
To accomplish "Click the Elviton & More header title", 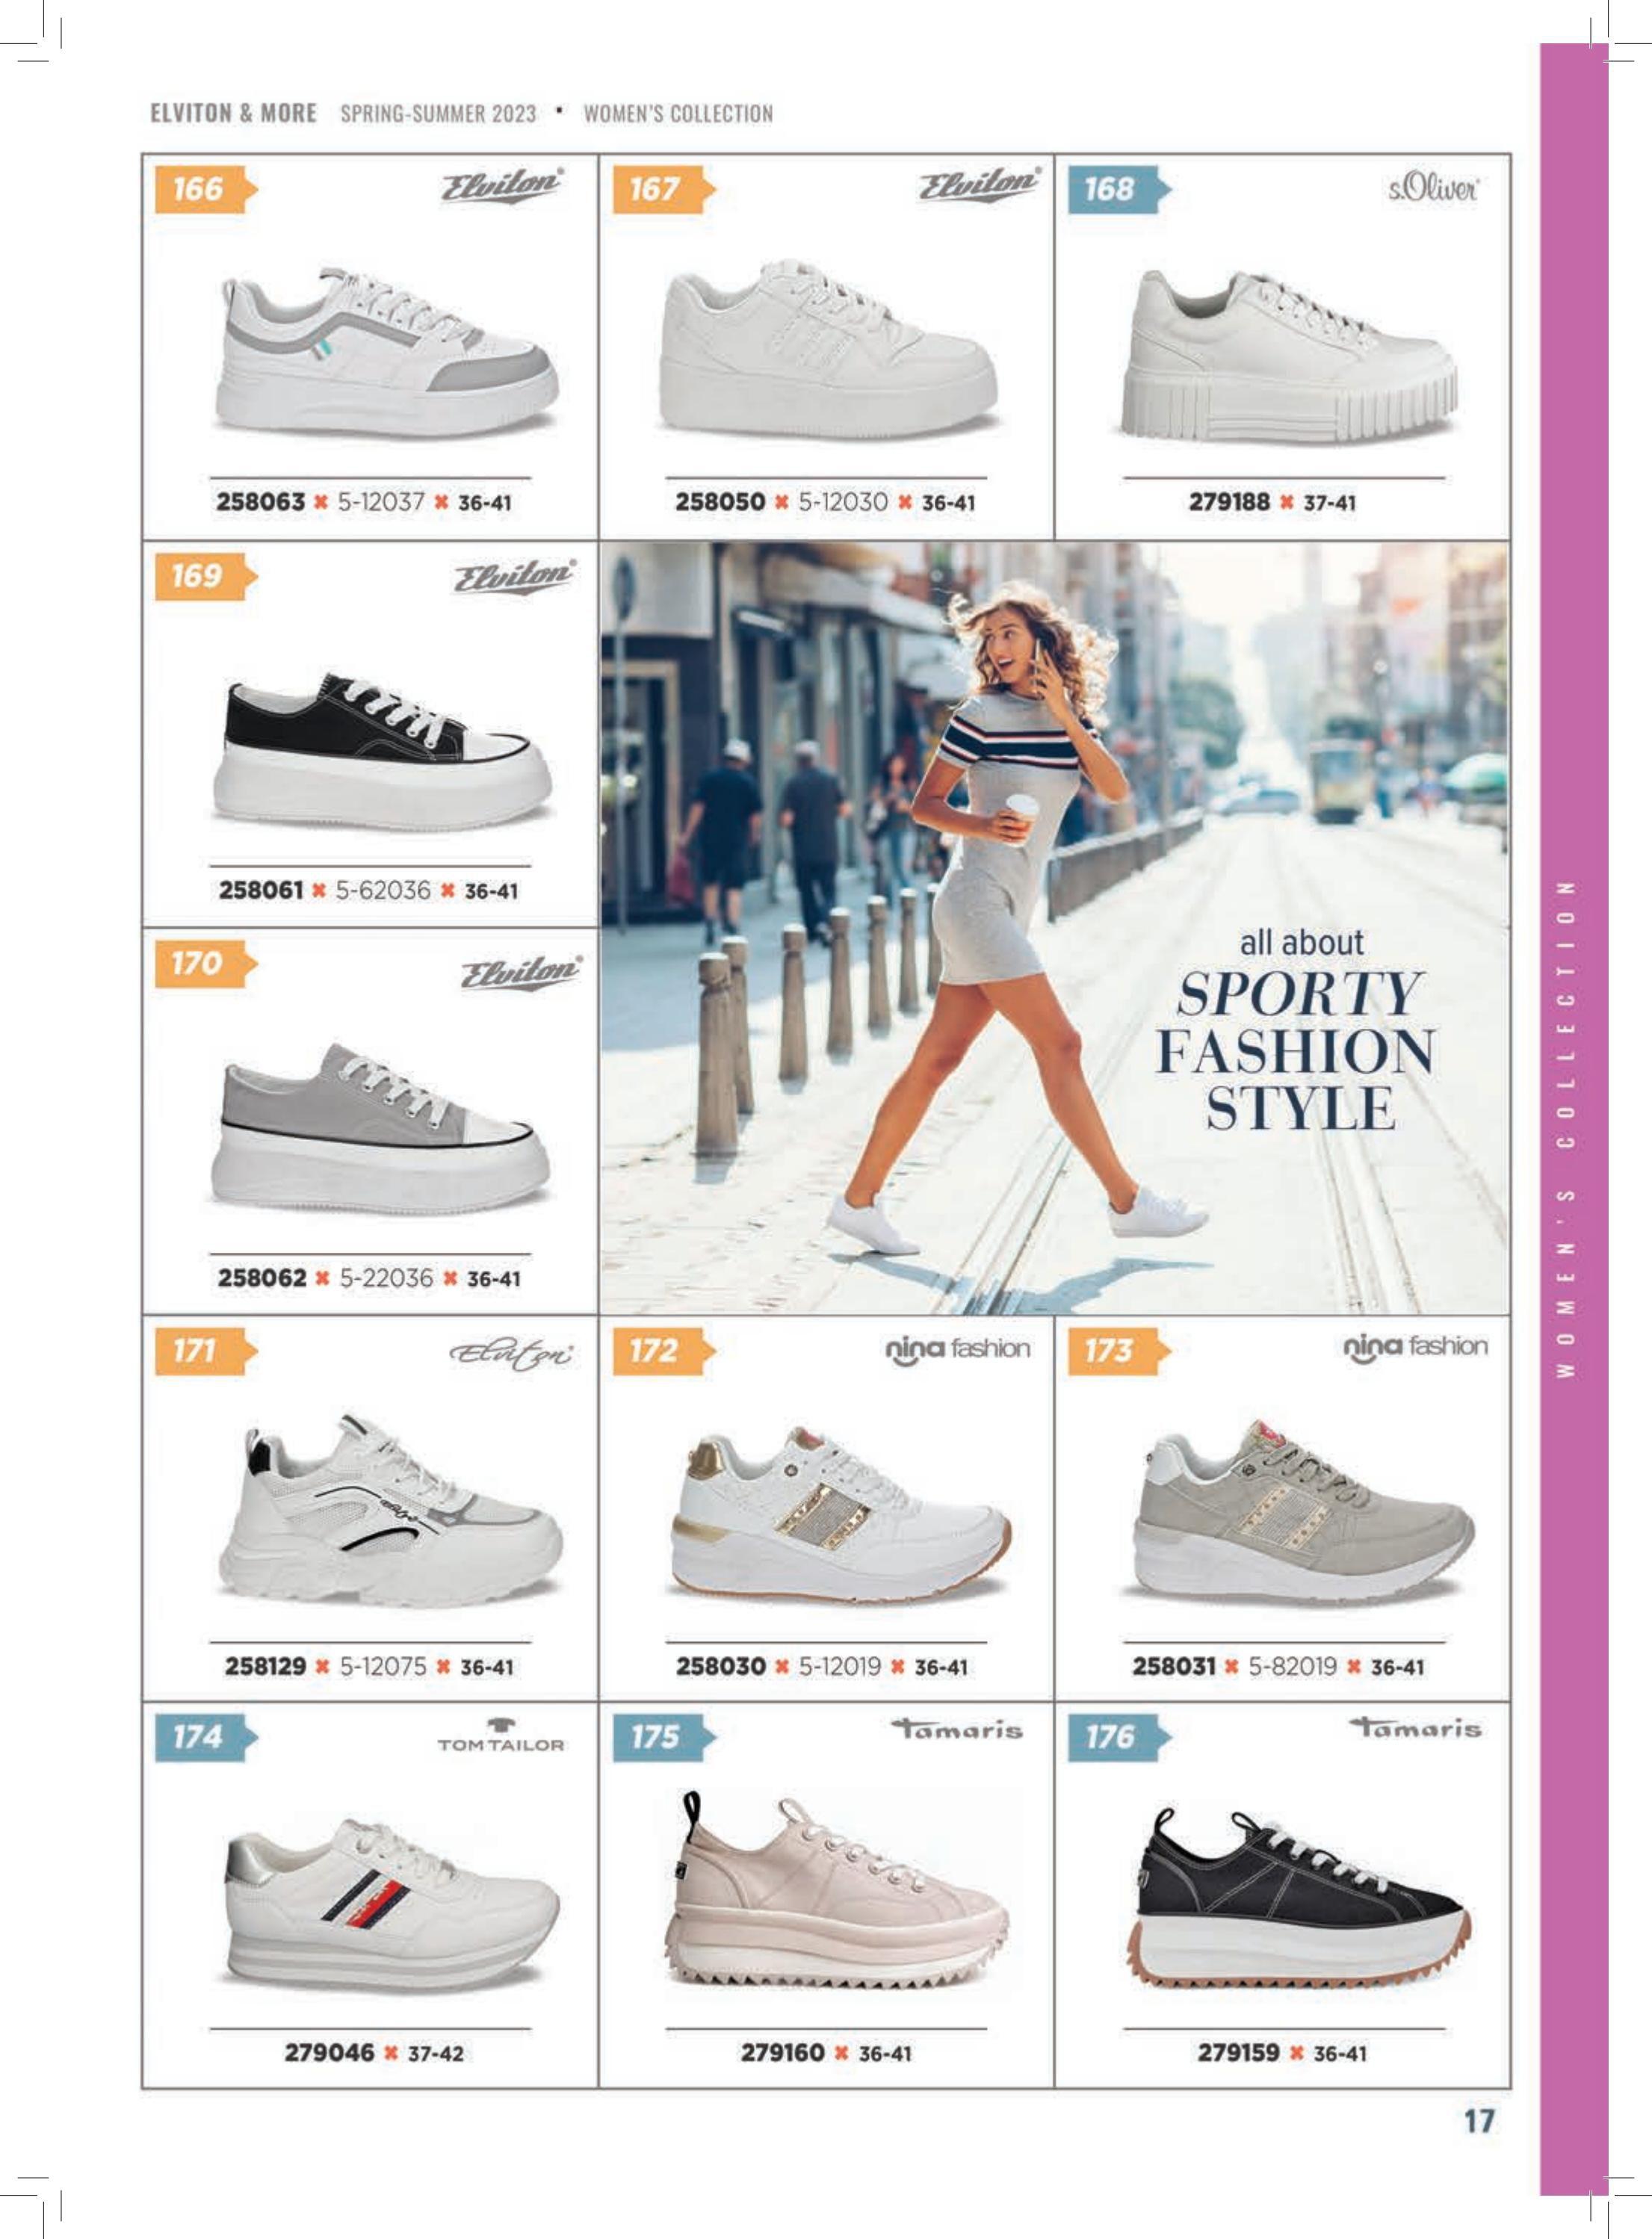I will click(233, 113).
